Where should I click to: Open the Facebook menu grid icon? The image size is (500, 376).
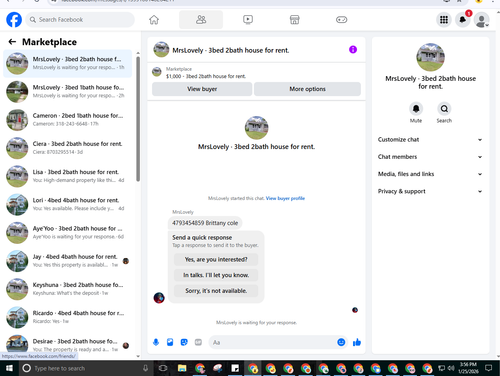click(444, 20)
